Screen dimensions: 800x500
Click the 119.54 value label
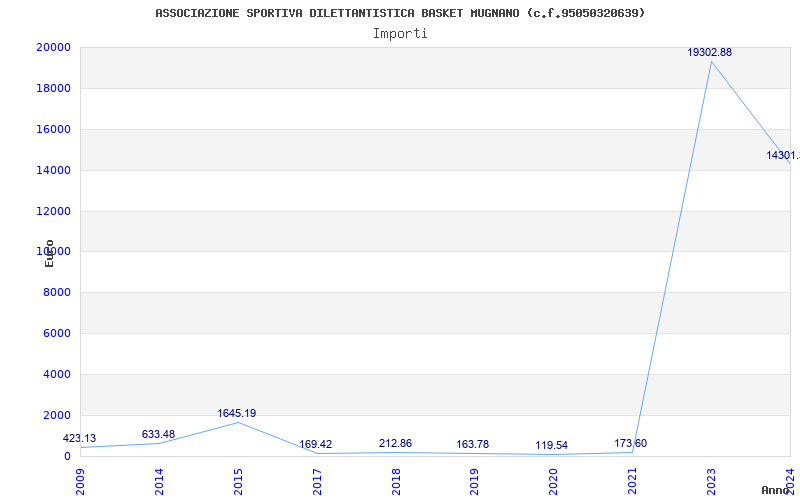552,445
